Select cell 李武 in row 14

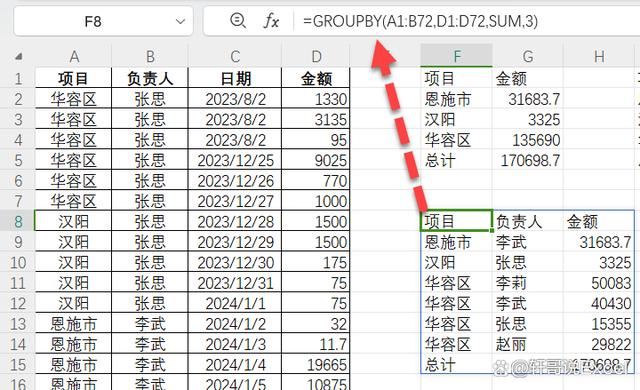(150, 344)
